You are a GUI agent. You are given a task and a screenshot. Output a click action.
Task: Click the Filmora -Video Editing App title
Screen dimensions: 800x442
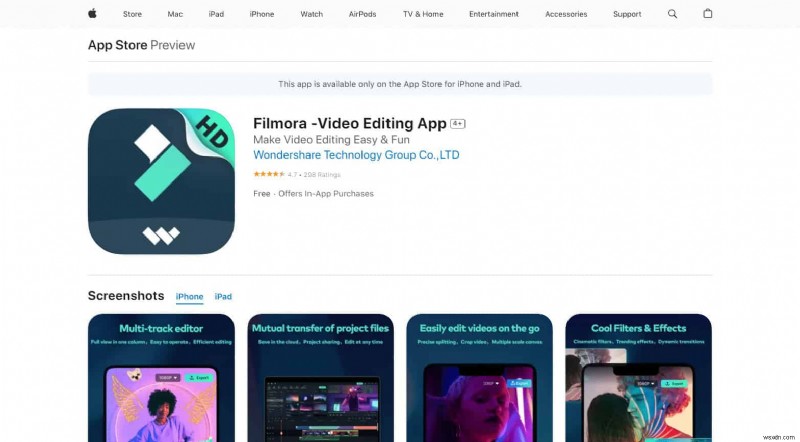click(x=350, y=124)
